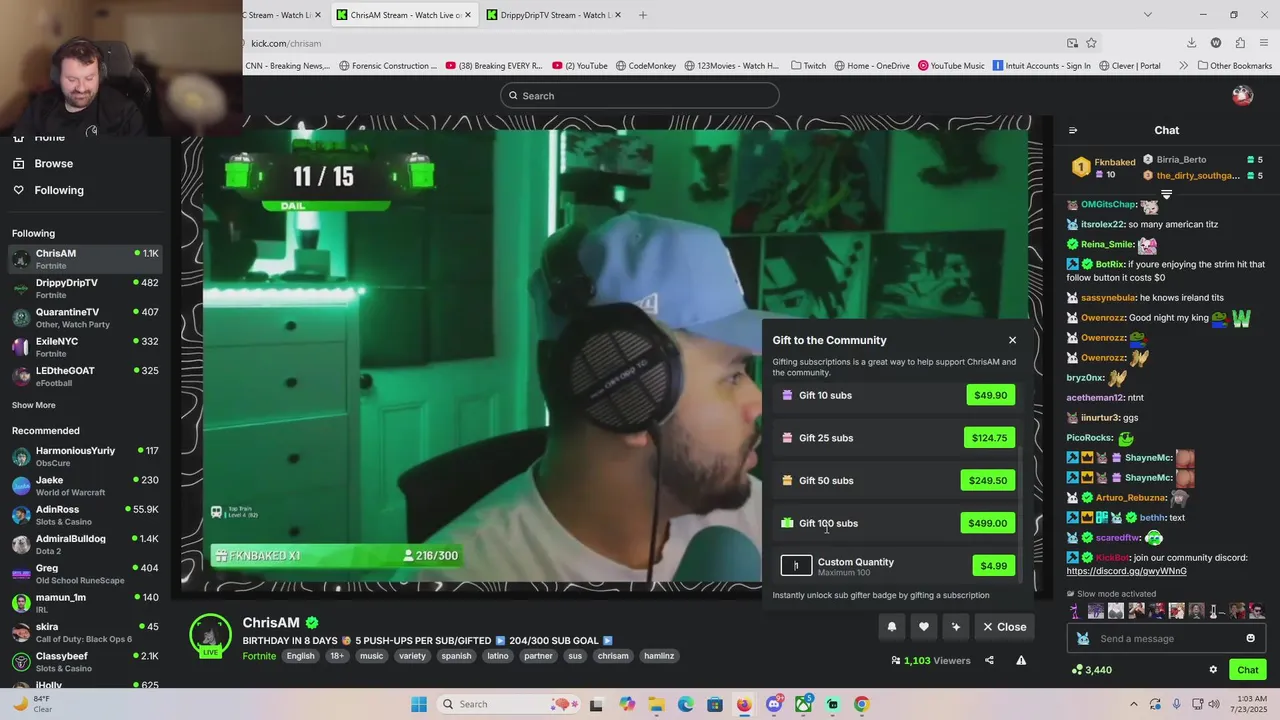The image size is (1280, 720).
Task: Open the browser extensions puzzle icon
Action: click(x=1240, y=43)
